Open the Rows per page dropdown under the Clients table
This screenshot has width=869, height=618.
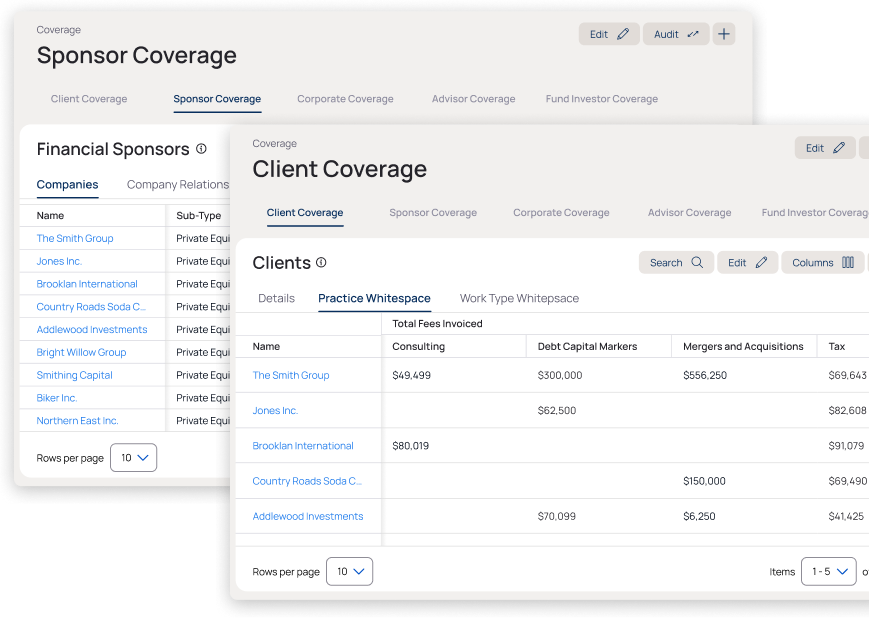click(349, 571)
